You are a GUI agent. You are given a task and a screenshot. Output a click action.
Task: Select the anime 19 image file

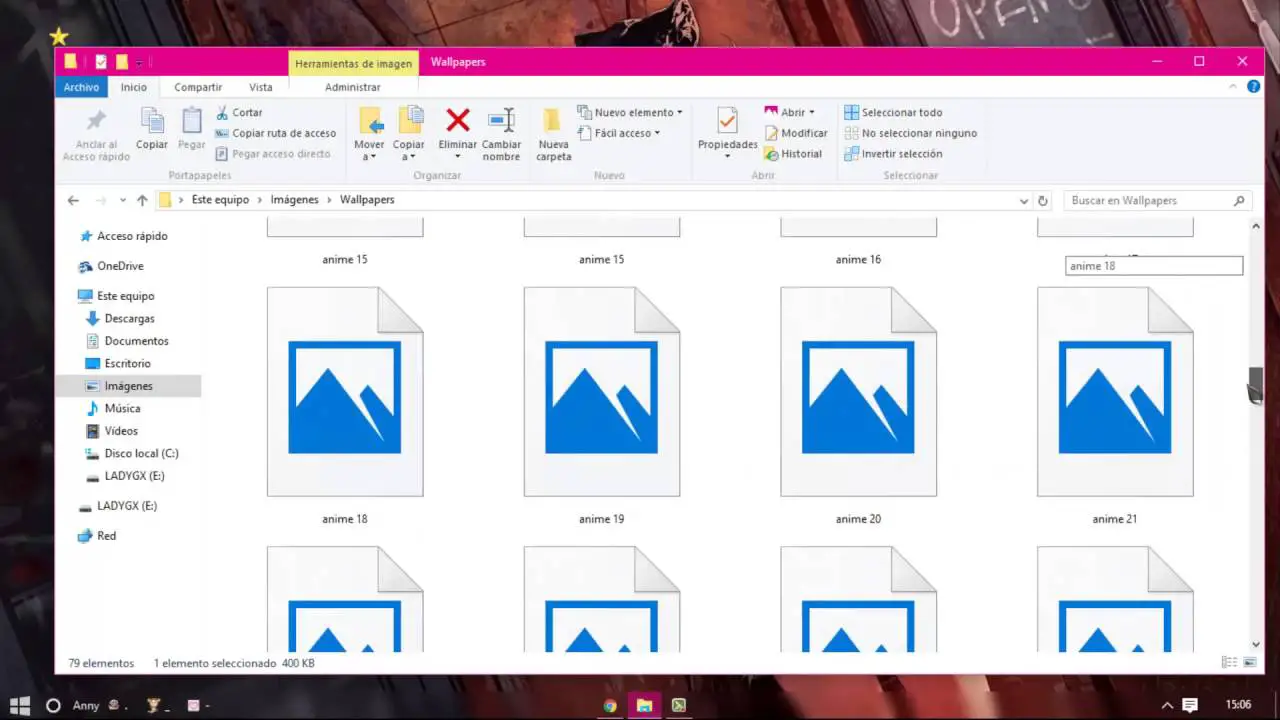(602, 405)
